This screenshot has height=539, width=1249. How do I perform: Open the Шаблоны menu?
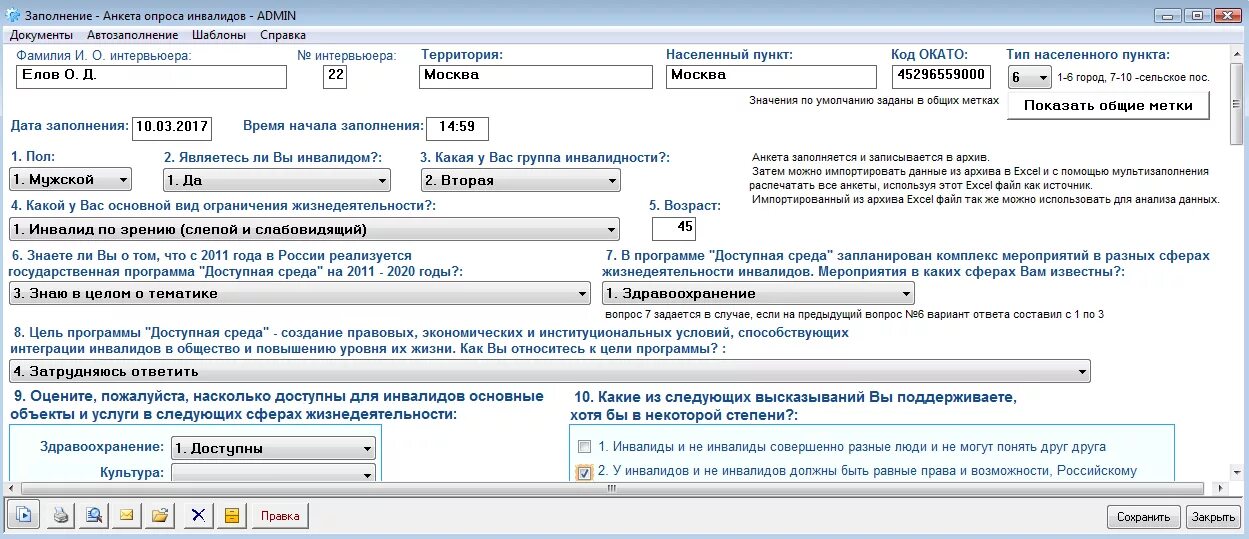(219, 35)
